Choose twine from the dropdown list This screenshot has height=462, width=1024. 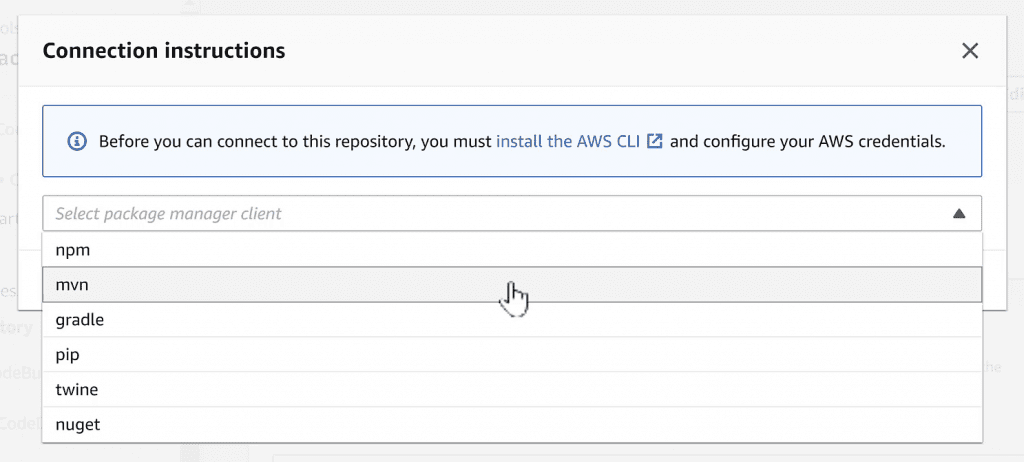click(77, 389)
